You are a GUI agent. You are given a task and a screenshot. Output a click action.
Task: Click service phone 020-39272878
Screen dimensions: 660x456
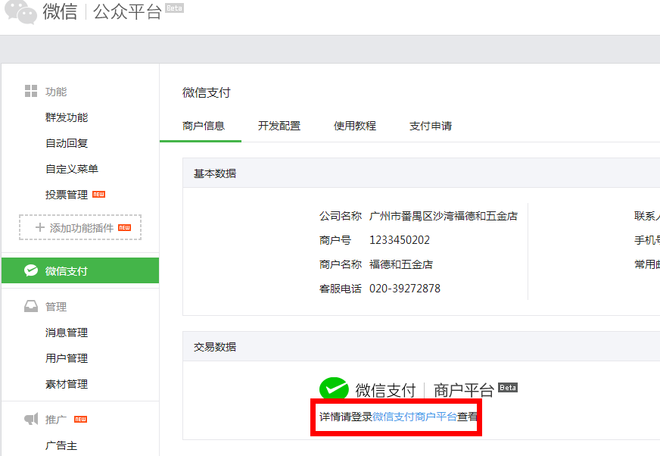coord(405,288)
